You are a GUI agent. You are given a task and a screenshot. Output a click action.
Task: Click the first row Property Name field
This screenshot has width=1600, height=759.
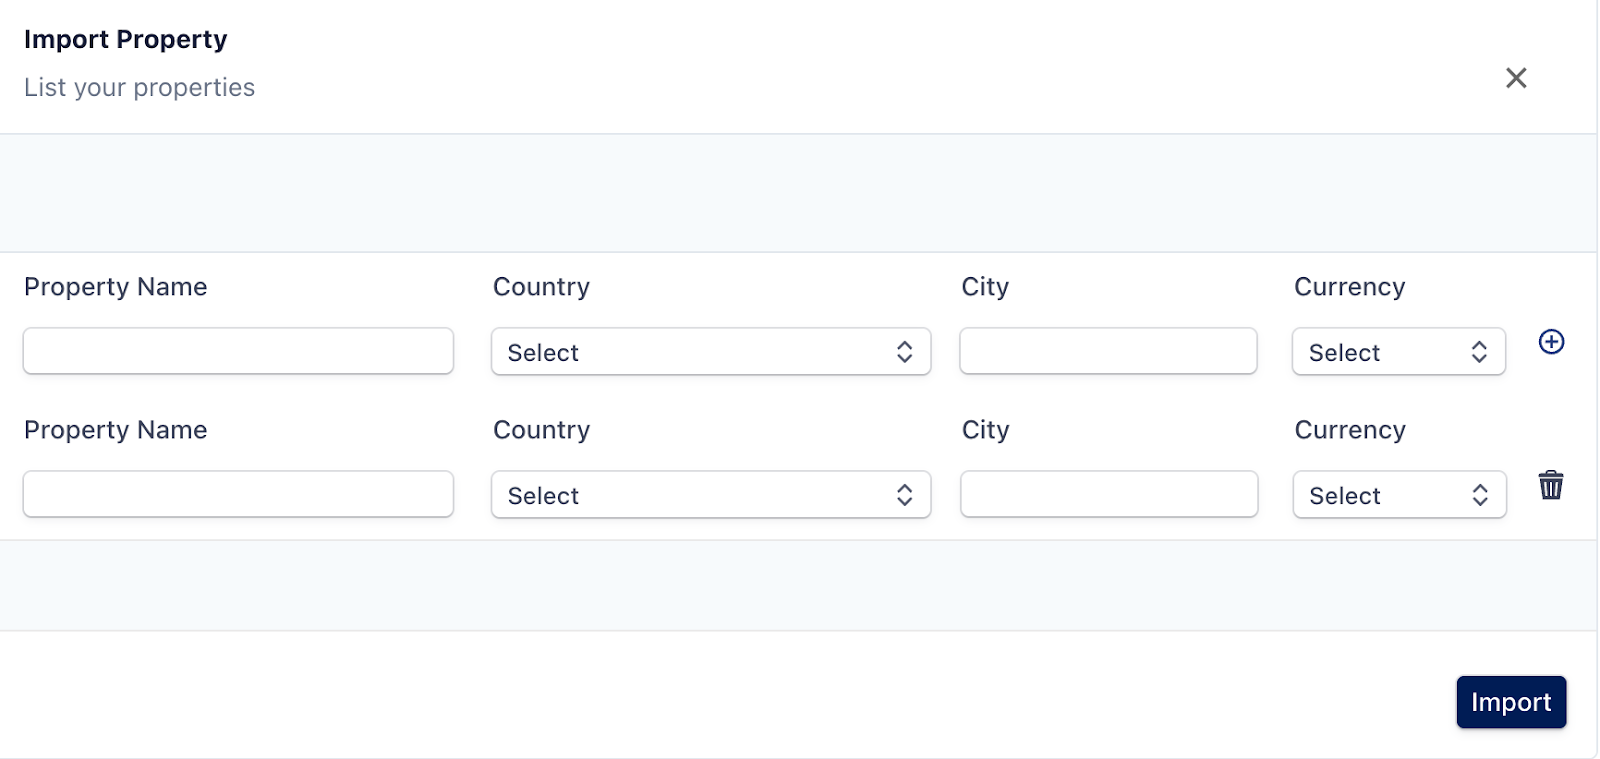pos(238,351)
